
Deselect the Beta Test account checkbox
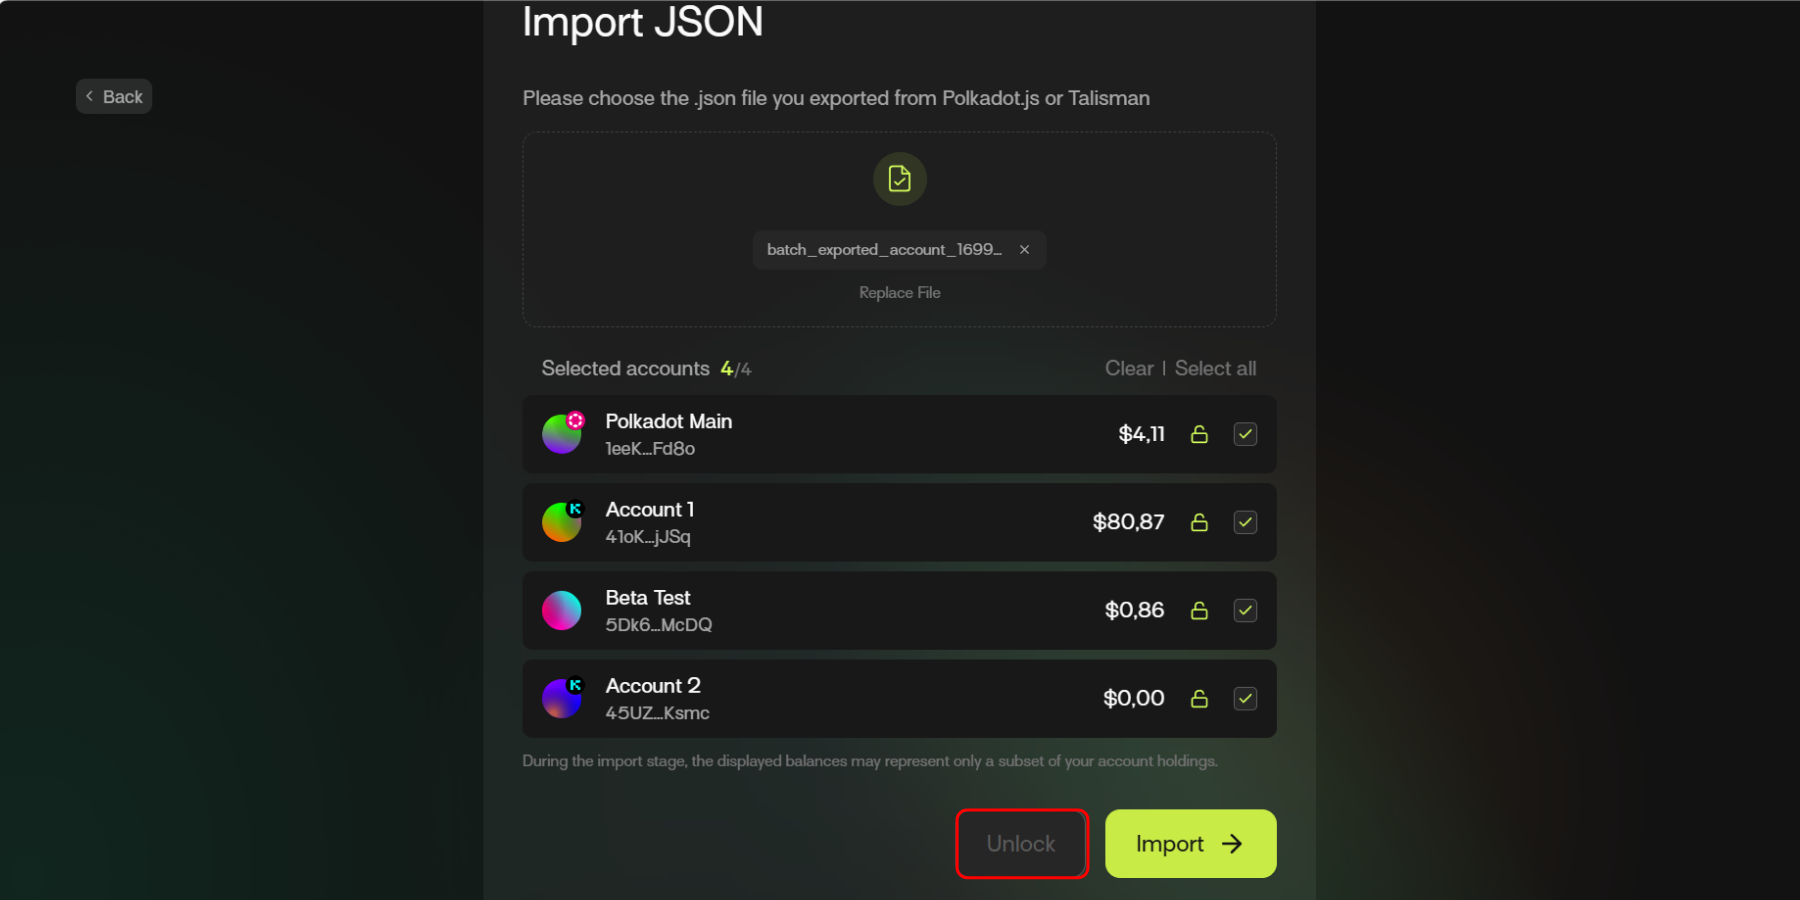tap(1245, 610)
